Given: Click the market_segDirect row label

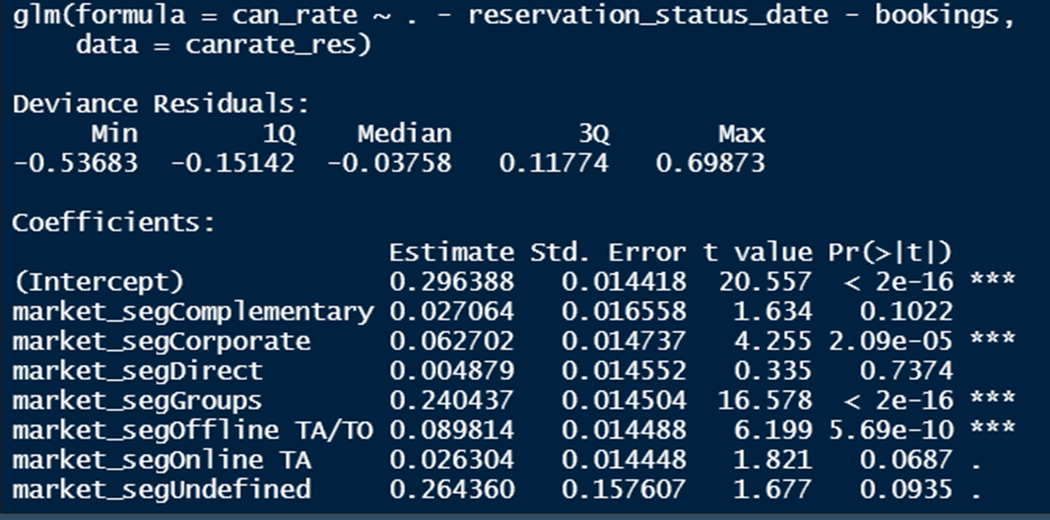Looking at the screenshot, I should 137,371.
